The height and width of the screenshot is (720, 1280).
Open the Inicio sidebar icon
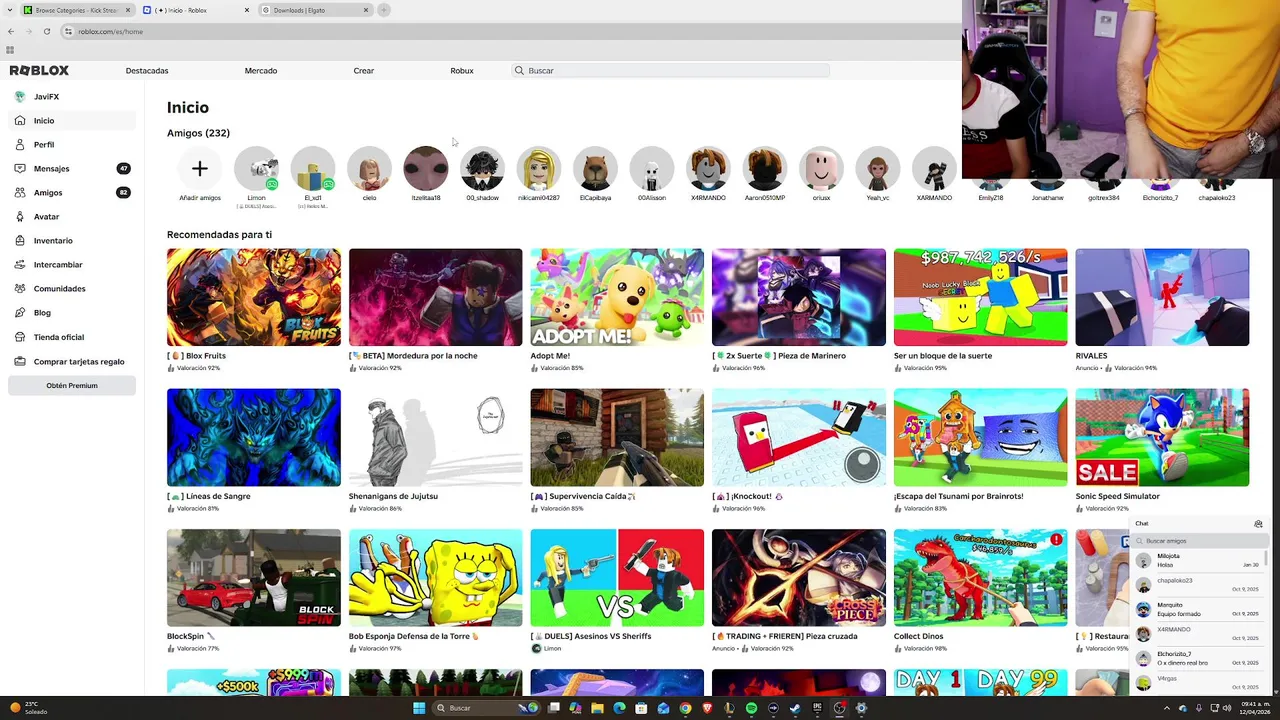click(x=20, y=121)
